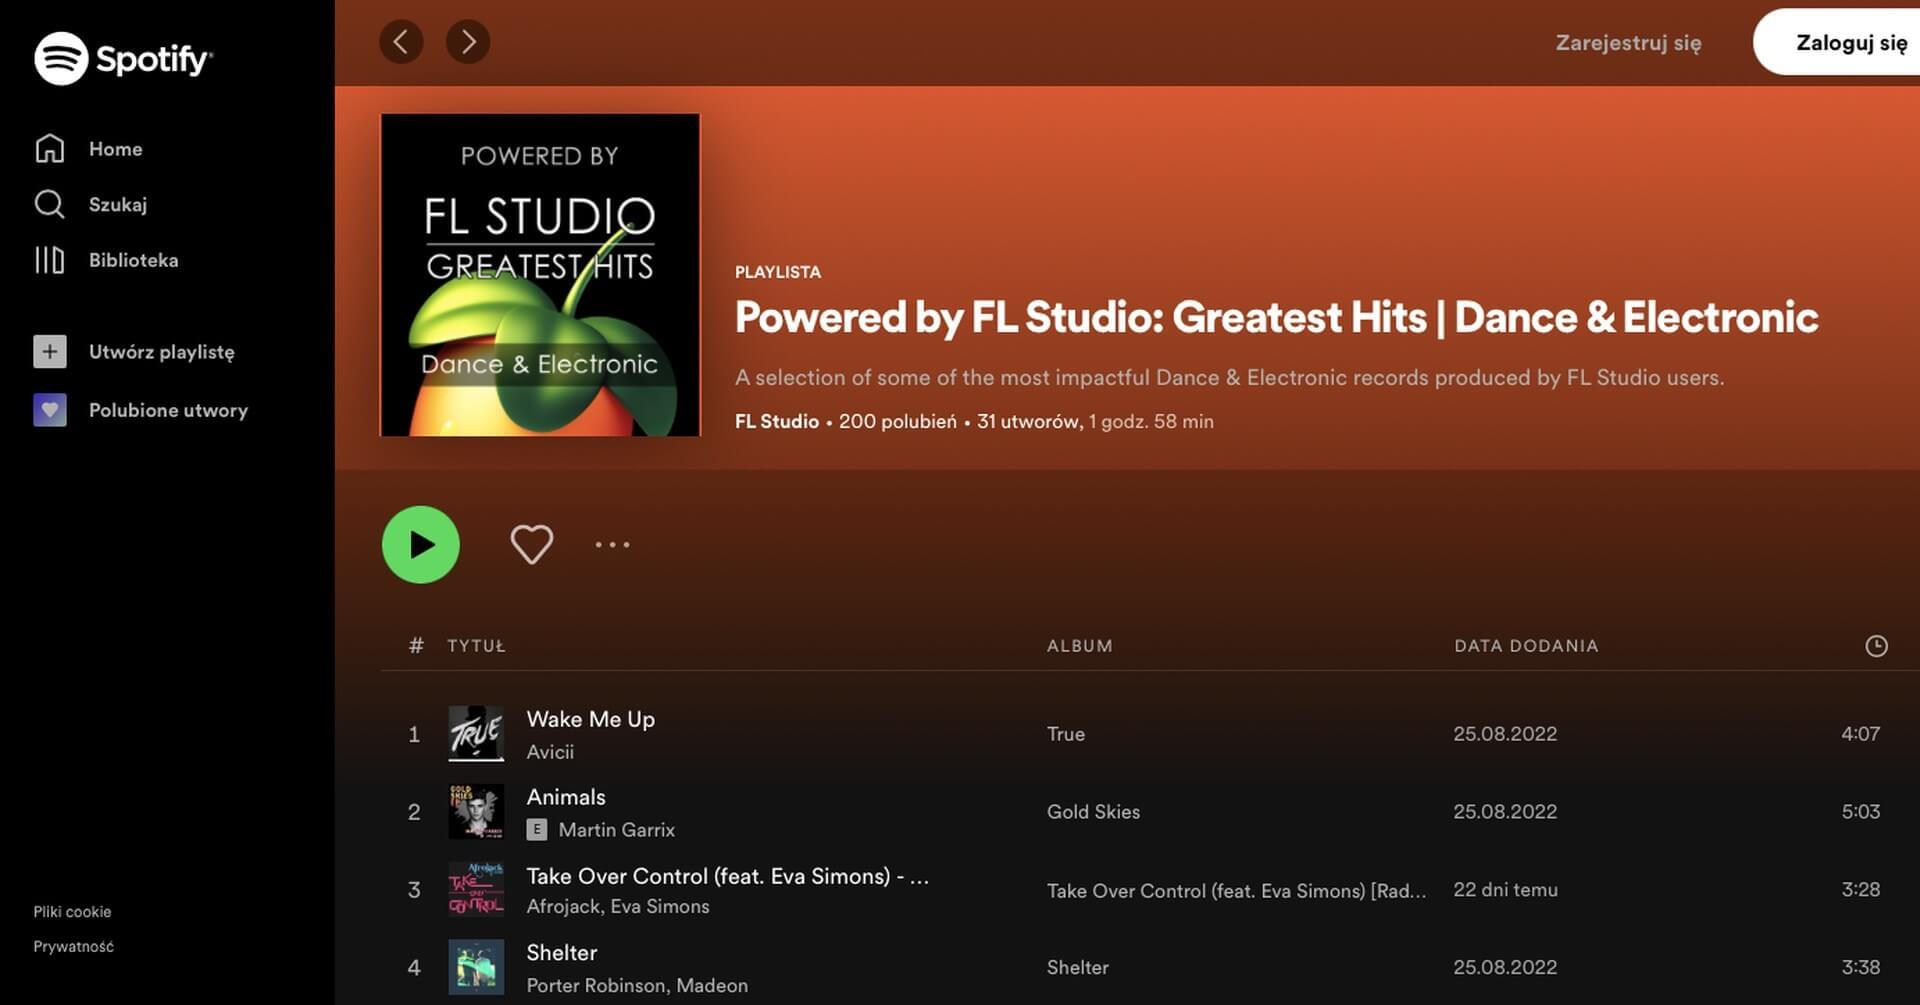The image size is (1920, 1005).
Task: Click the TYTUŁ column header
Action: click(476, 646)
